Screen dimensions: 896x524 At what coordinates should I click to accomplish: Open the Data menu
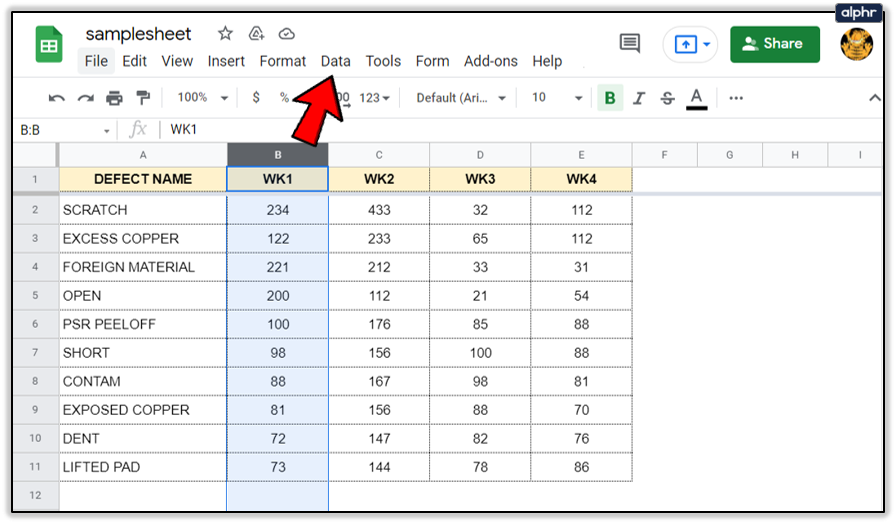pyautogui.click(x=335, y=61)
